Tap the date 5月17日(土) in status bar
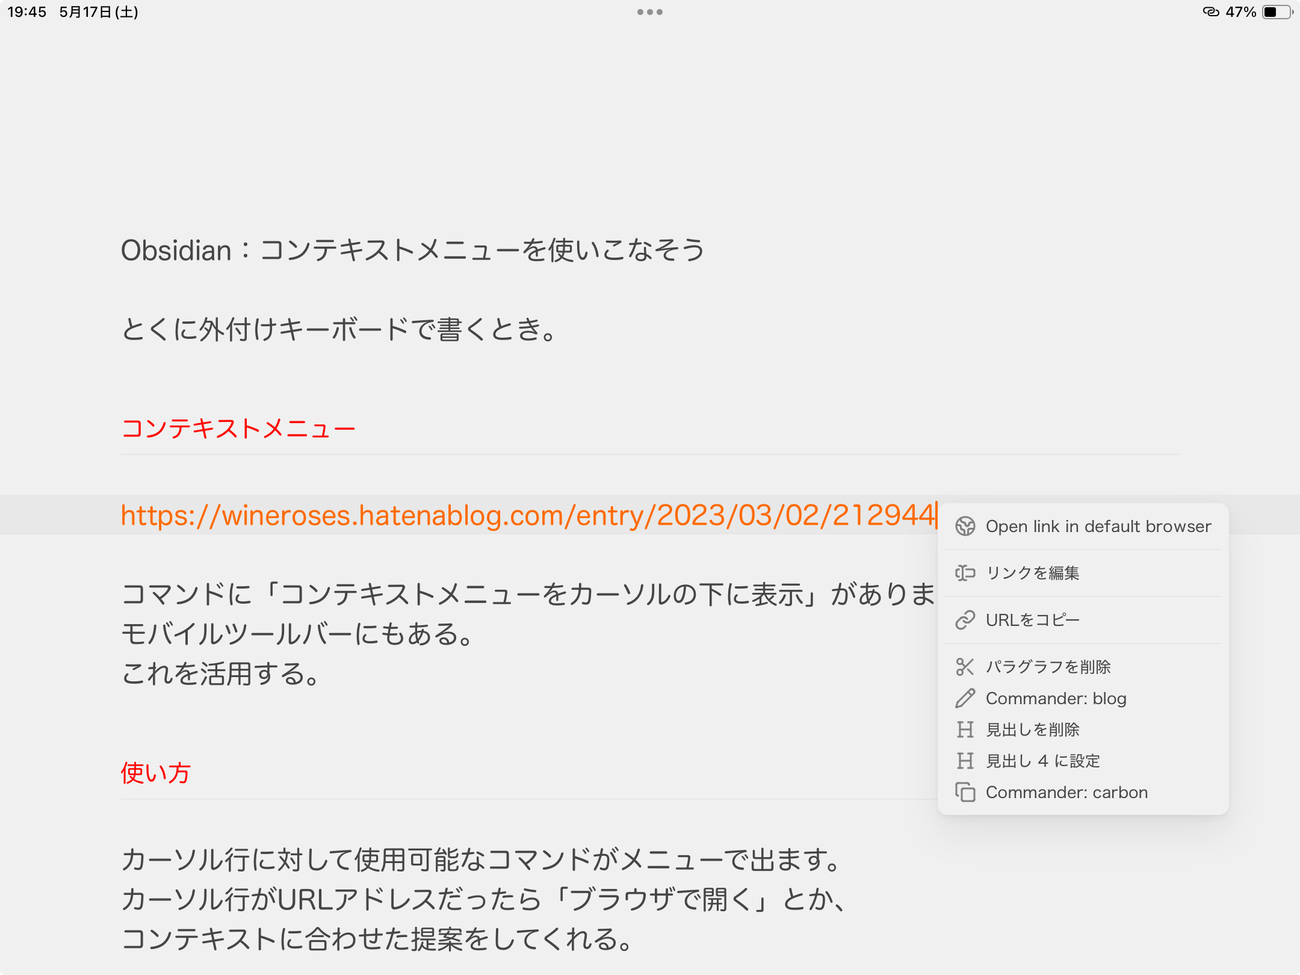Viewport: 1300px width, 975px height. pos(99,12)
